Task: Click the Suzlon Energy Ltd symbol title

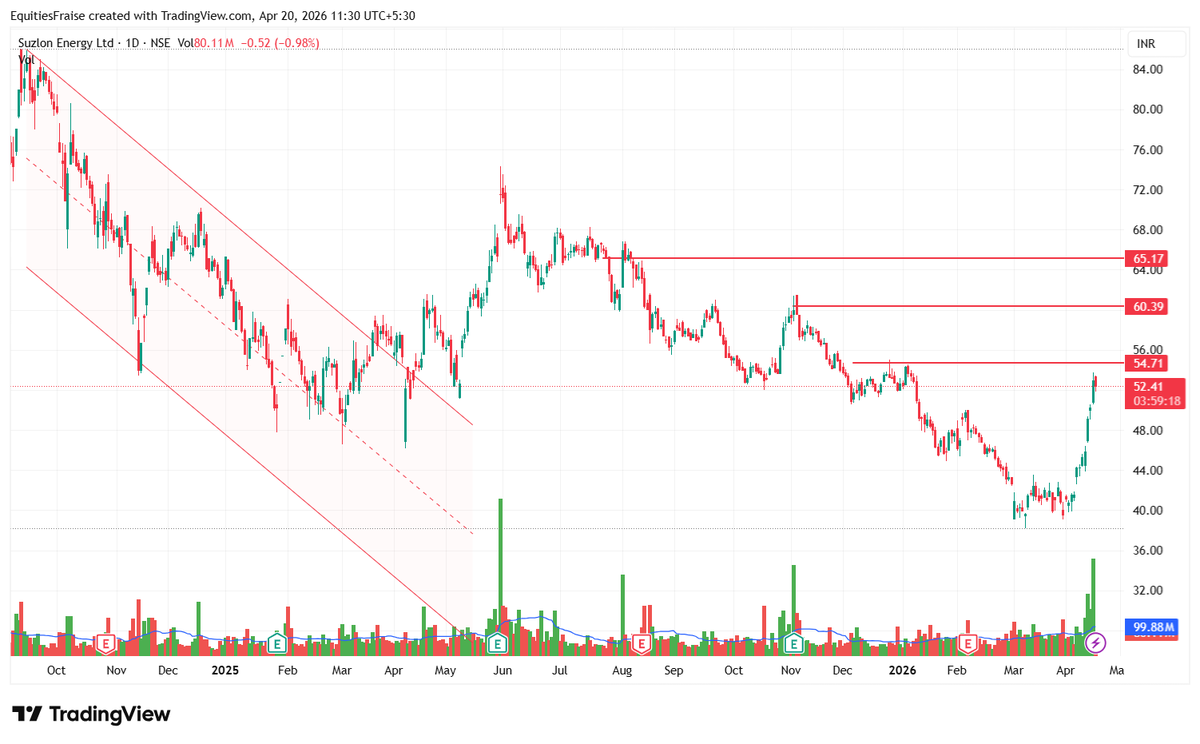Action: click(65, 43)
